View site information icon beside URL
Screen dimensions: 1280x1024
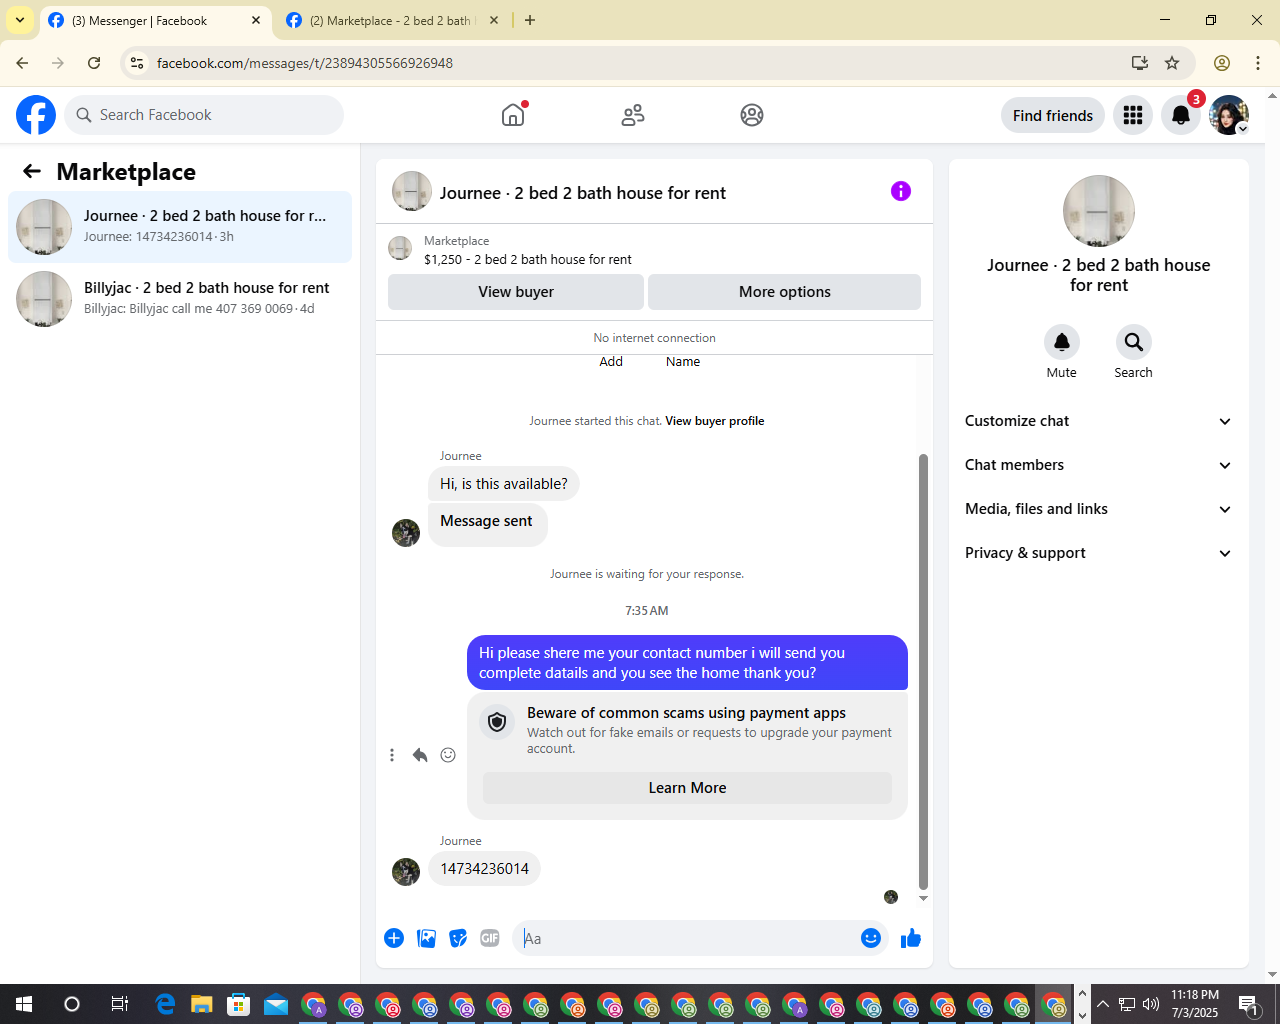(137, 63)
